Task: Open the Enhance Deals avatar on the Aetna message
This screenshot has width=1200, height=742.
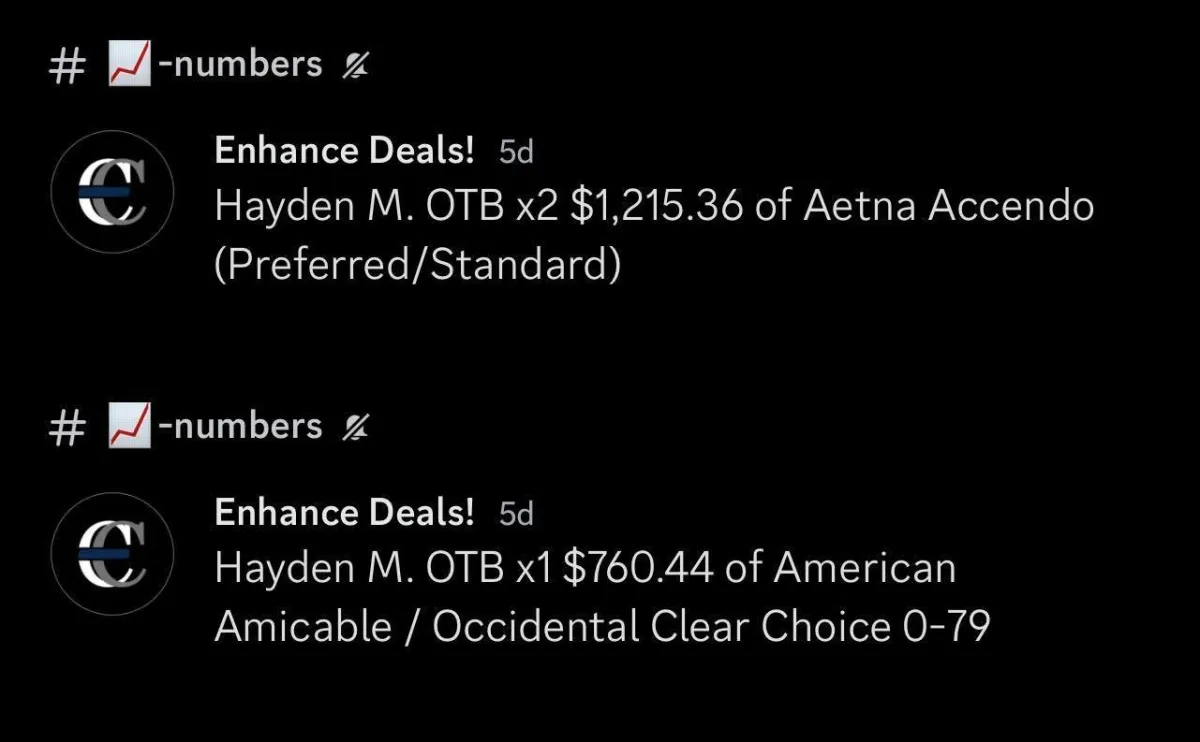Action: pyautogui.click(x=112, y=189)
